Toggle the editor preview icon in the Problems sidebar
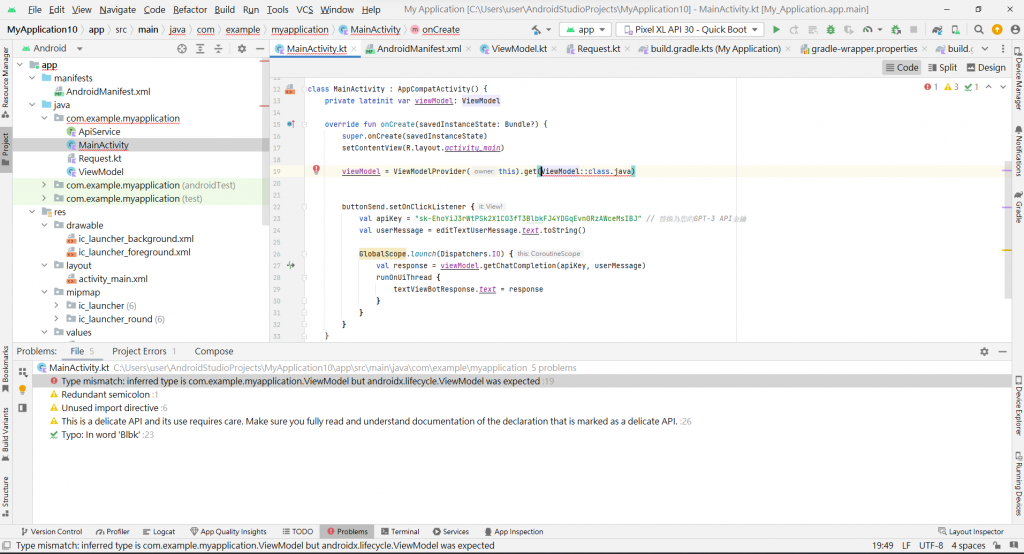The width and height of the screenshot is (1024, 554). point(22,408)
